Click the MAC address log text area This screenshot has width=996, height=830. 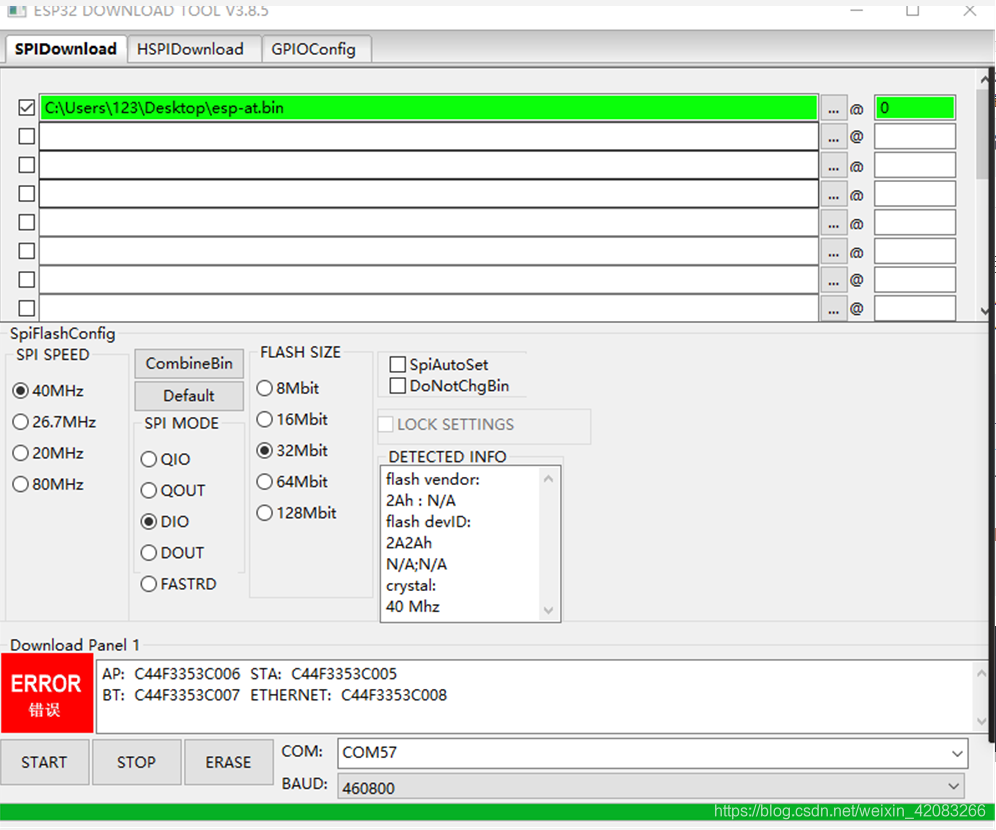tap(534, 695)
